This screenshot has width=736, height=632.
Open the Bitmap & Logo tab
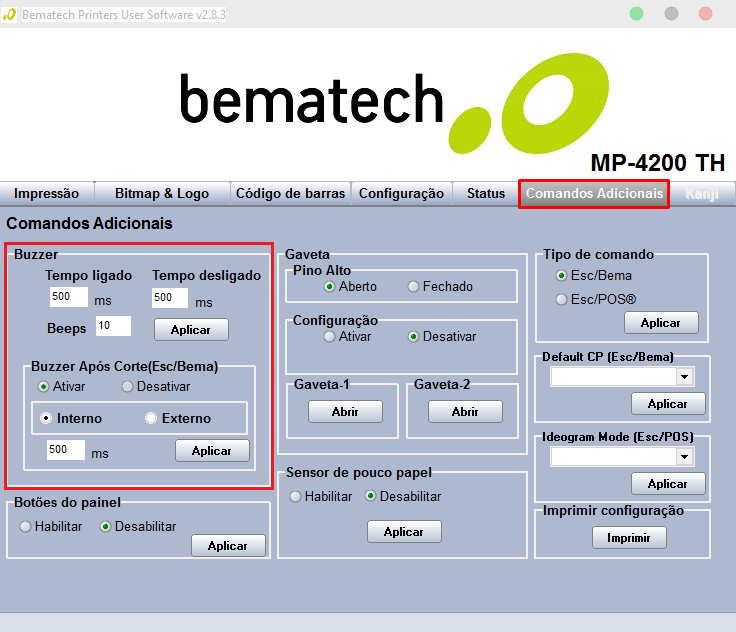[x=162, y=194]
